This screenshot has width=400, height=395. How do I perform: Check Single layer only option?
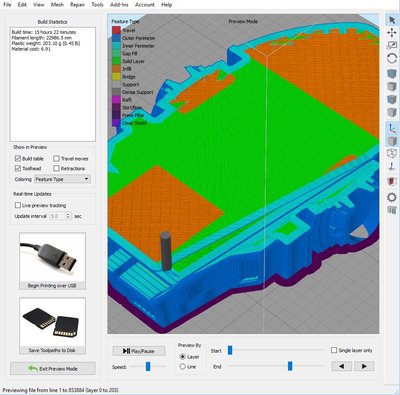(334, 350)
